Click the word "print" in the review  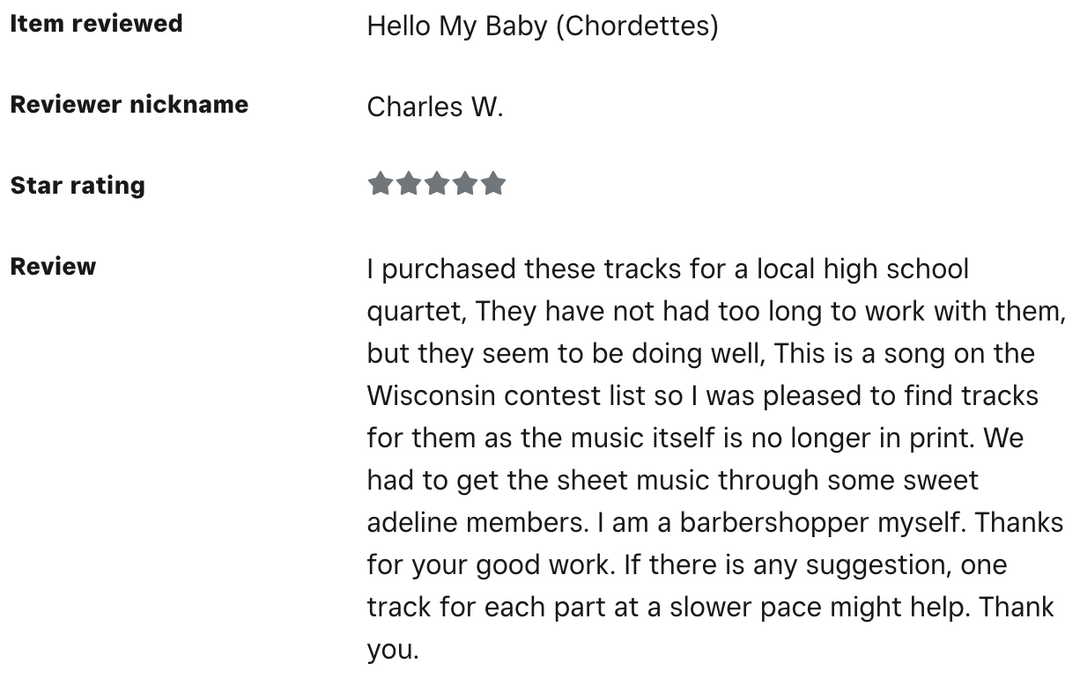click(x=993, y=438)
